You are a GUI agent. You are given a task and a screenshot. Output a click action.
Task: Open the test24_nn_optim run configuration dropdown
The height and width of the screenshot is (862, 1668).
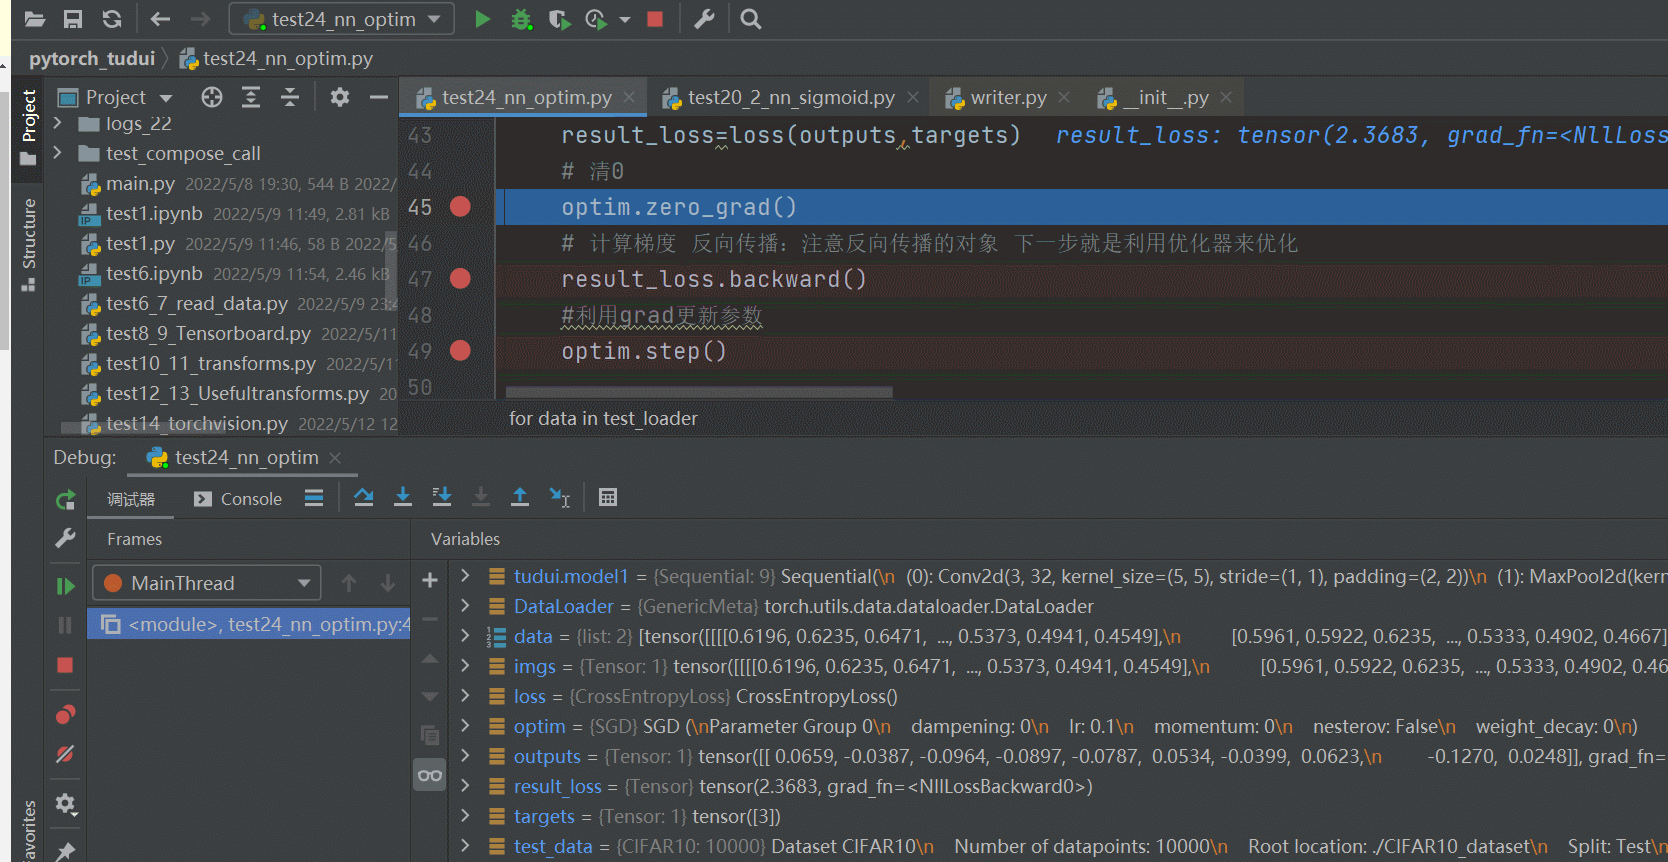342,19
